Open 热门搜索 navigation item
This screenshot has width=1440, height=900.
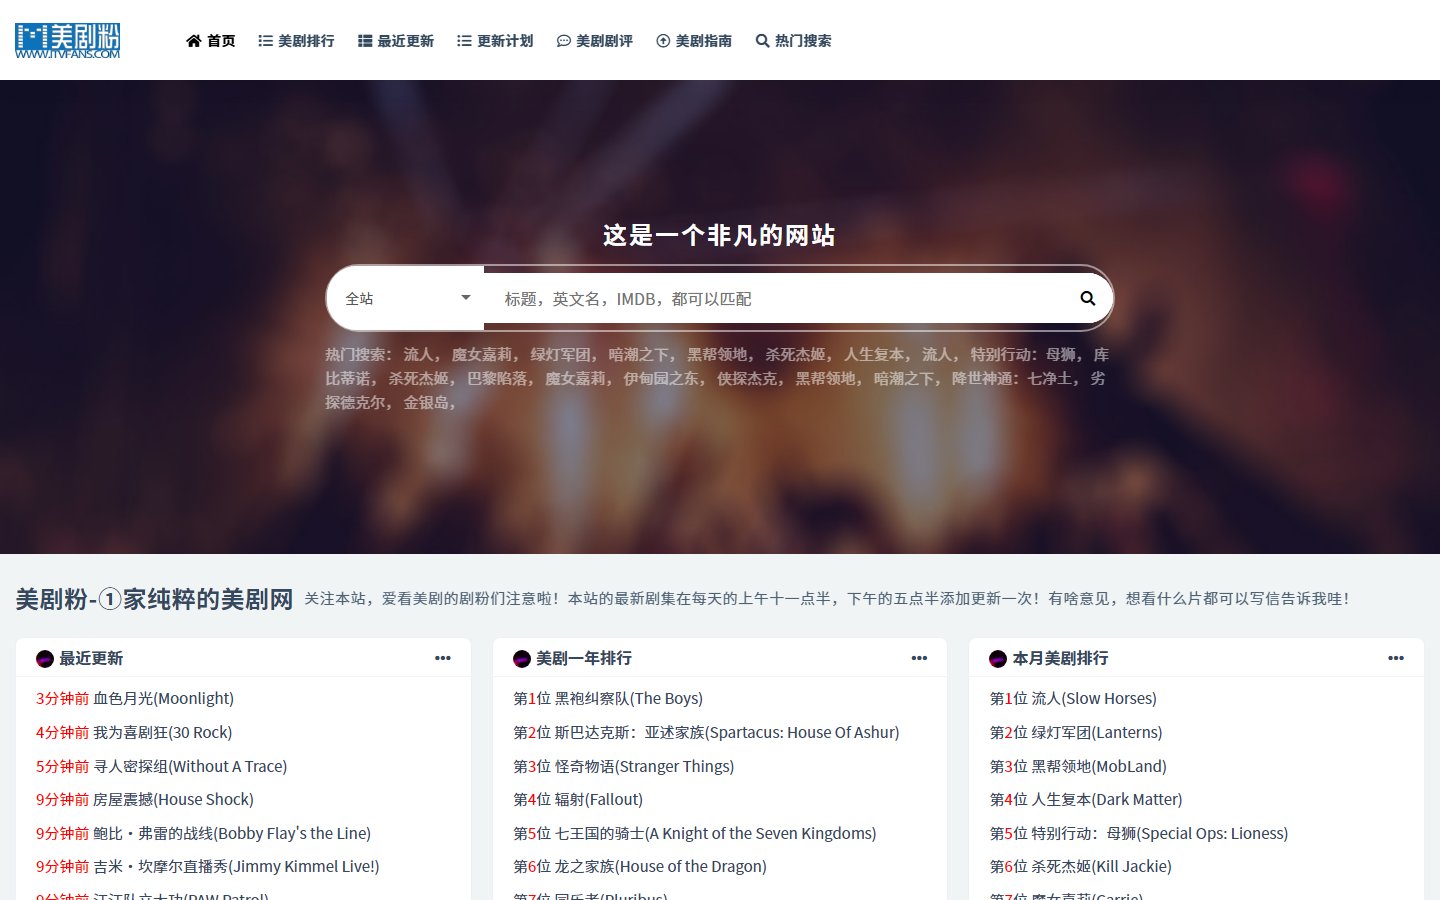click(x=794, y=41)
